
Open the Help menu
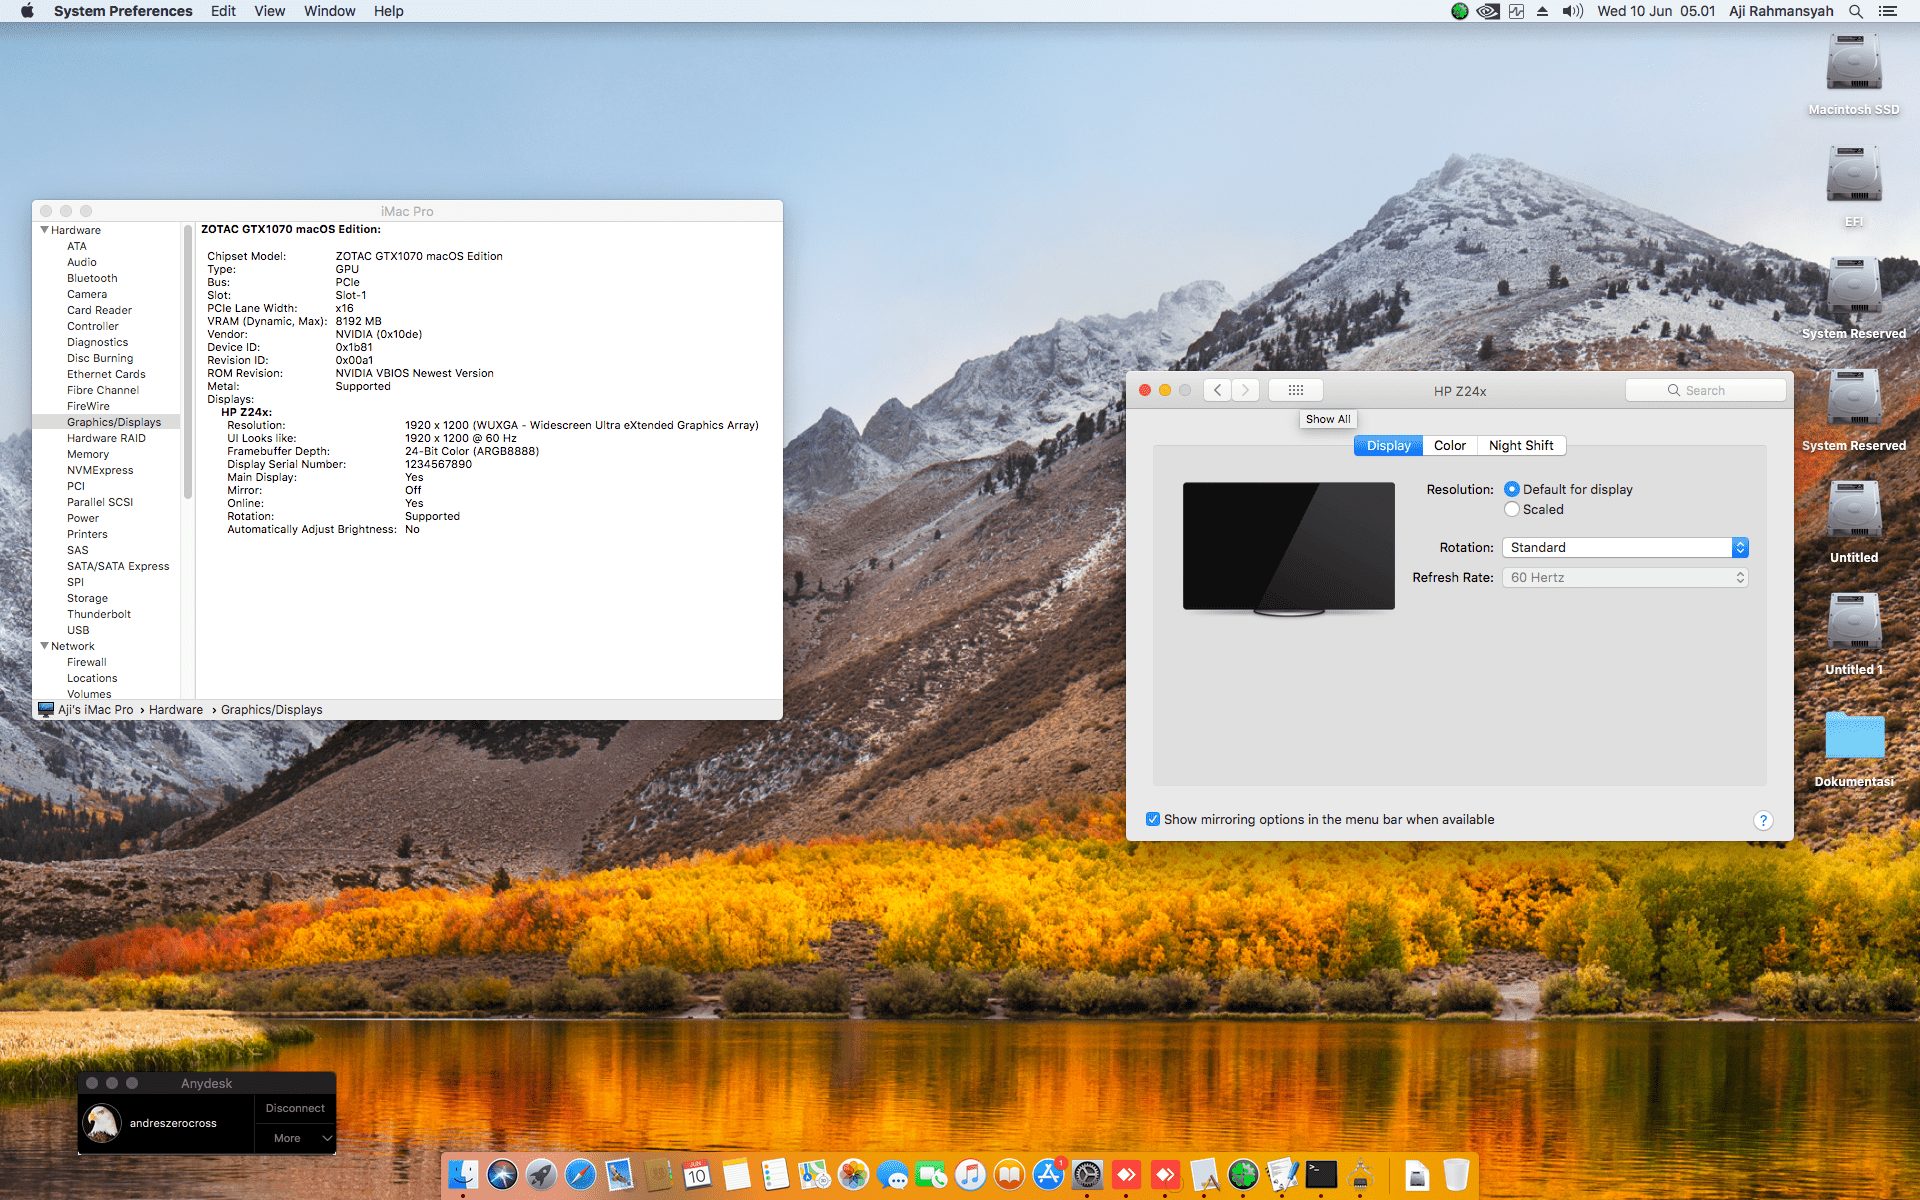coord(388,11)
